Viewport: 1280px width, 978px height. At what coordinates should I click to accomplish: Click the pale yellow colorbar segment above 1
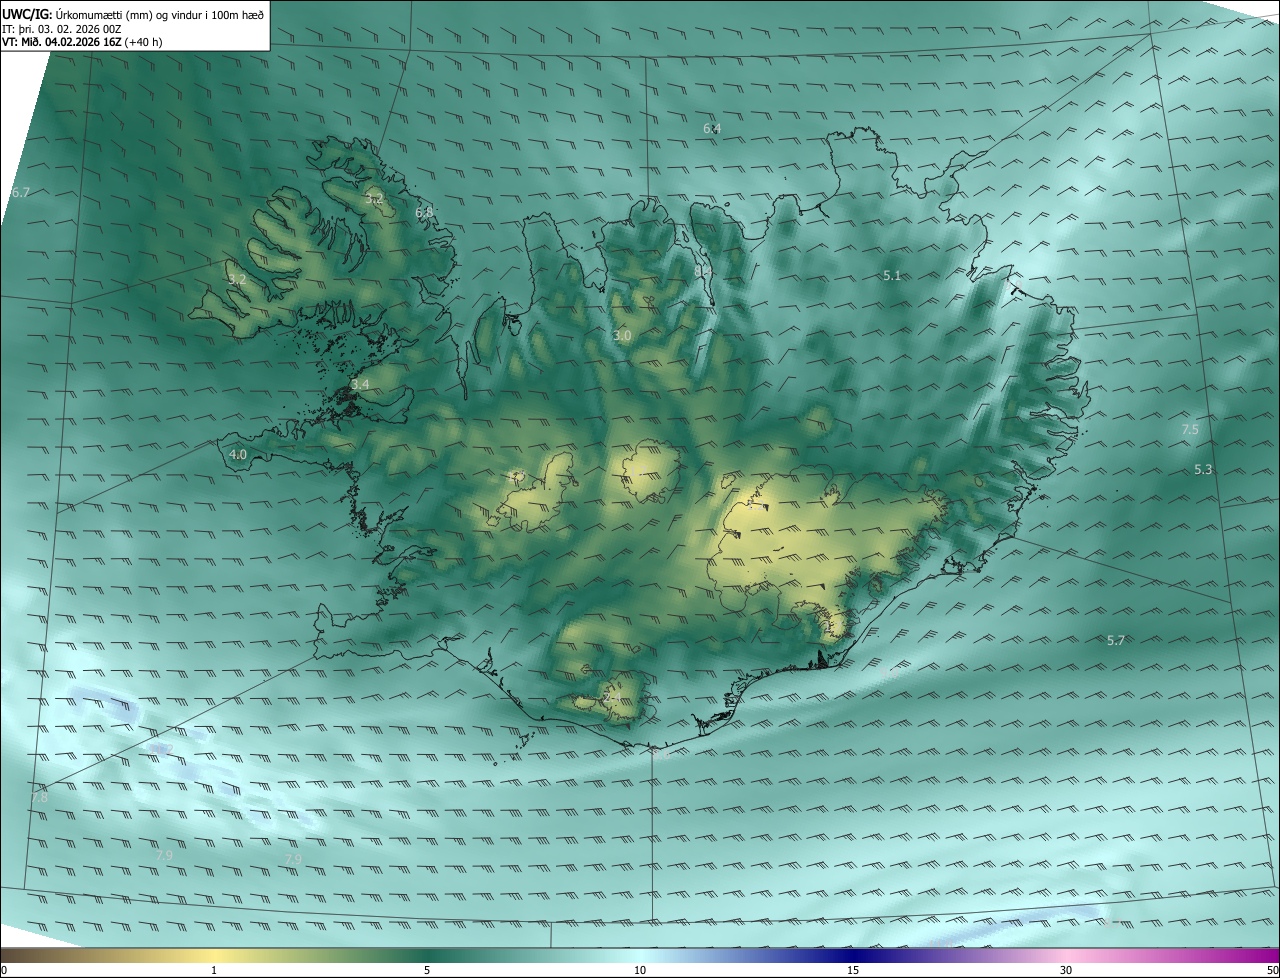click(x=214, y=955)
